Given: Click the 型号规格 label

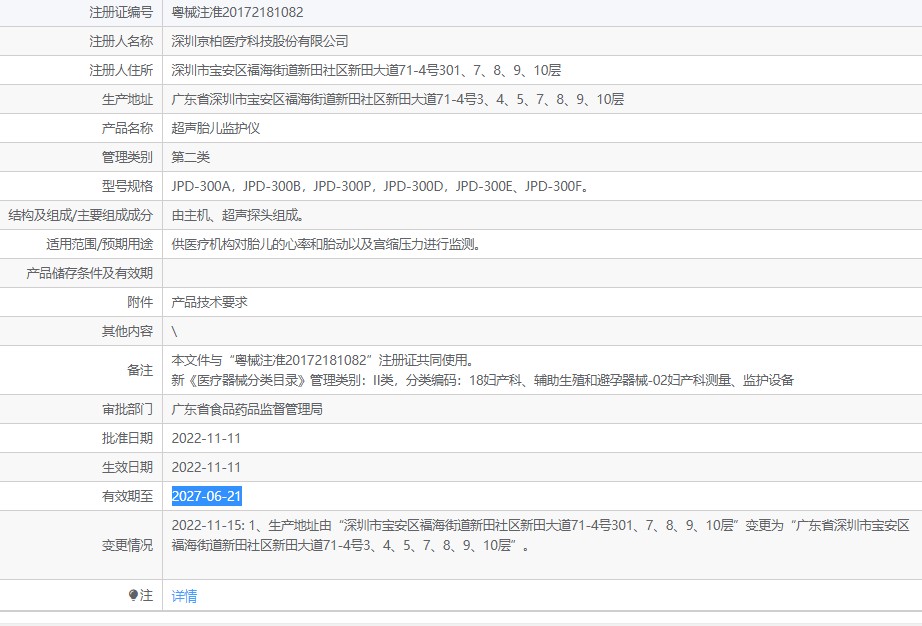Looking at the screenshot, I should pyautogui.click(x=127, y=186).
